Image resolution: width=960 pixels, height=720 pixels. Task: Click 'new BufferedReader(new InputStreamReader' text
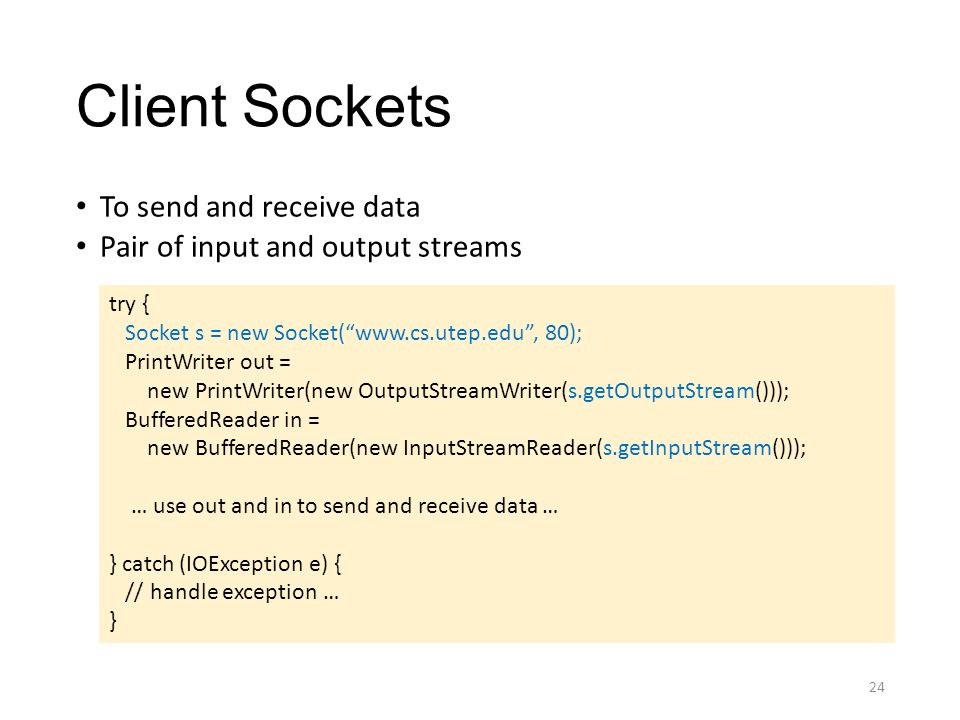[x=372, y=448]
